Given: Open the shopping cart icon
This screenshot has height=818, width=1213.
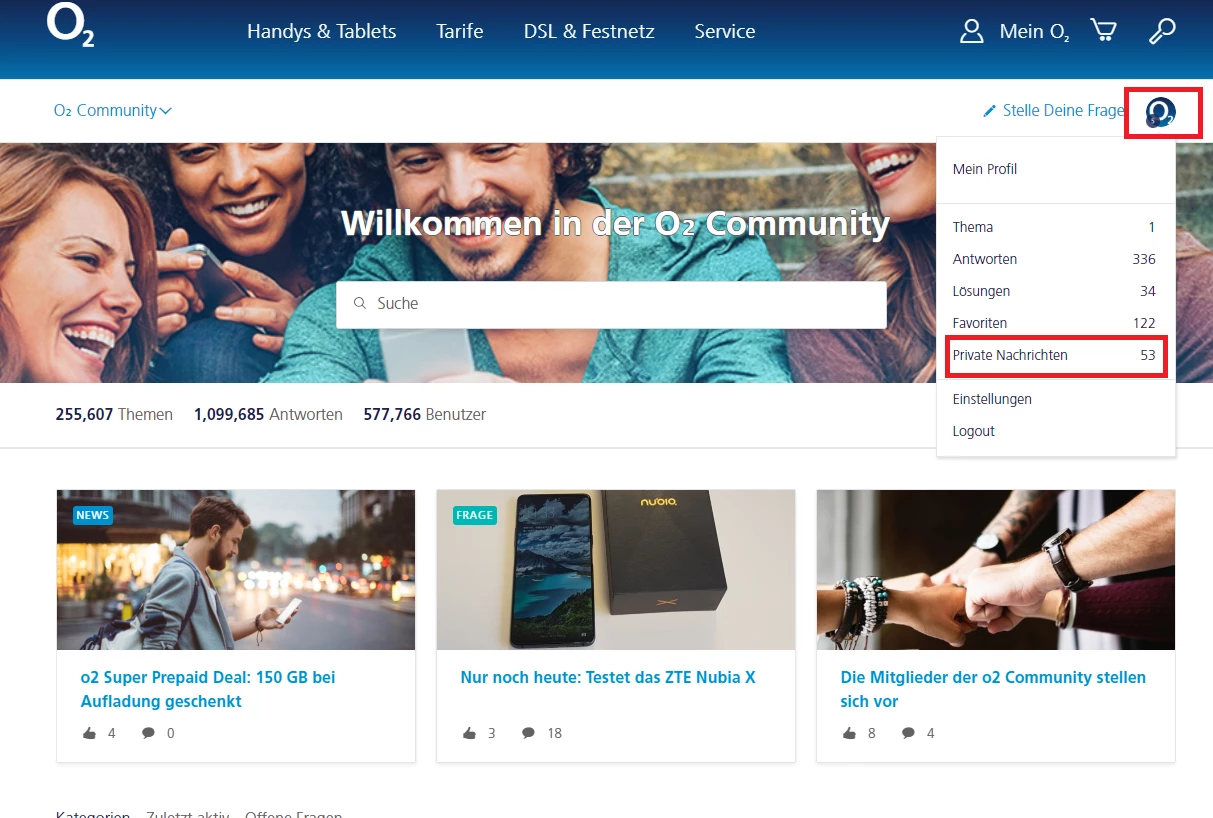Looking at the screenshot, I should tap(1103, 30).
